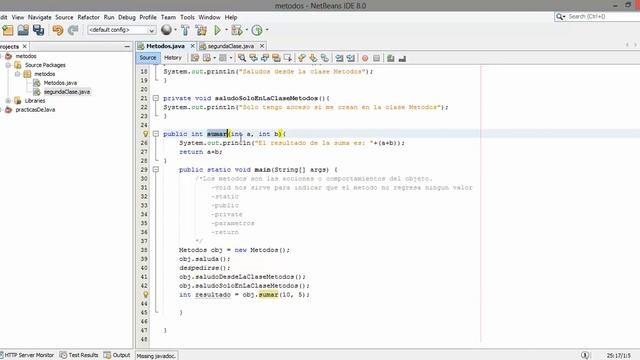640x360 pixels.
Task: Open the Run Project dropdown arrow
Action: (226, 30)
